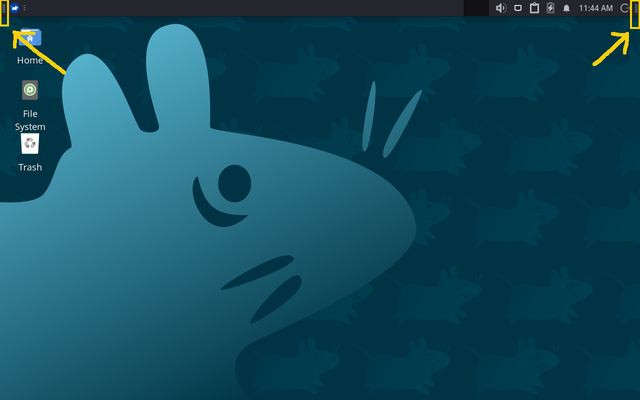Open the clipboard manager icon
Image resolution: width=640 pixels, height=400 pixels.
[534, 8]
